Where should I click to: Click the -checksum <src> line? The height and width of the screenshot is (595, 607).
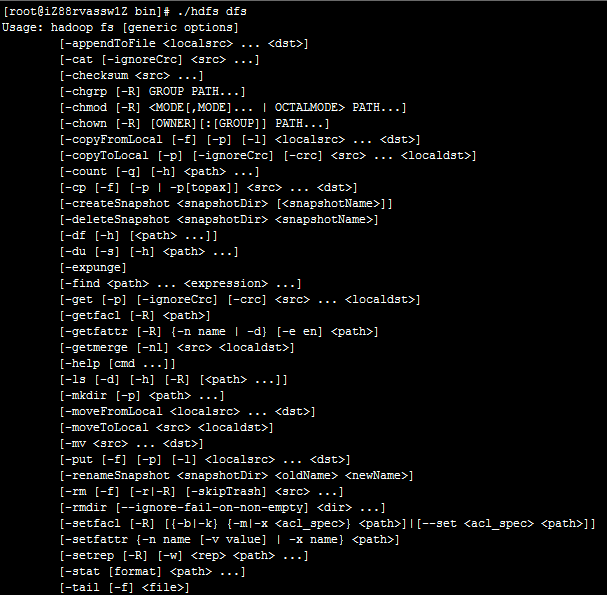(132, 75)
